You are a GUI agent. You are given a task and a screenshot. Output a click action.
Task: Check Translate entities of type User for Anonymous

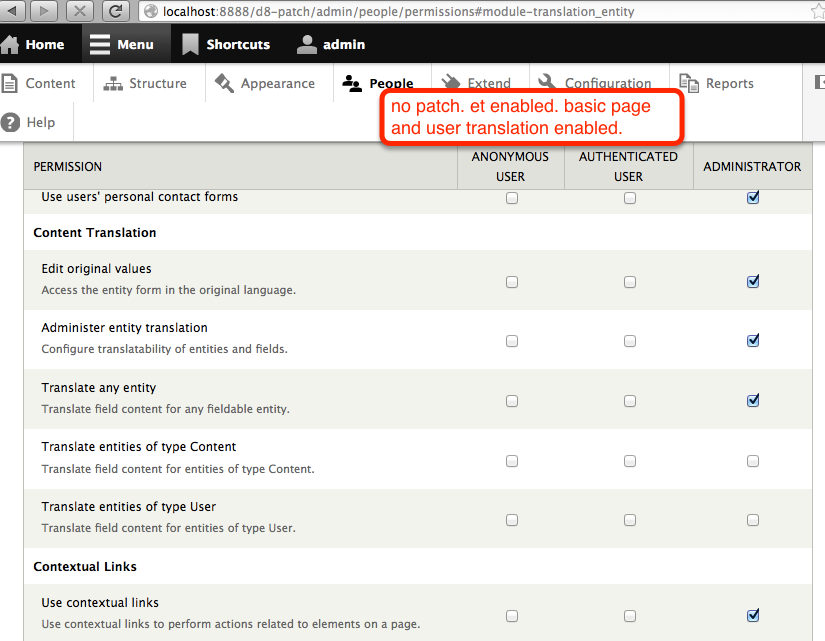pyautogui.click(x=511, y=520)
